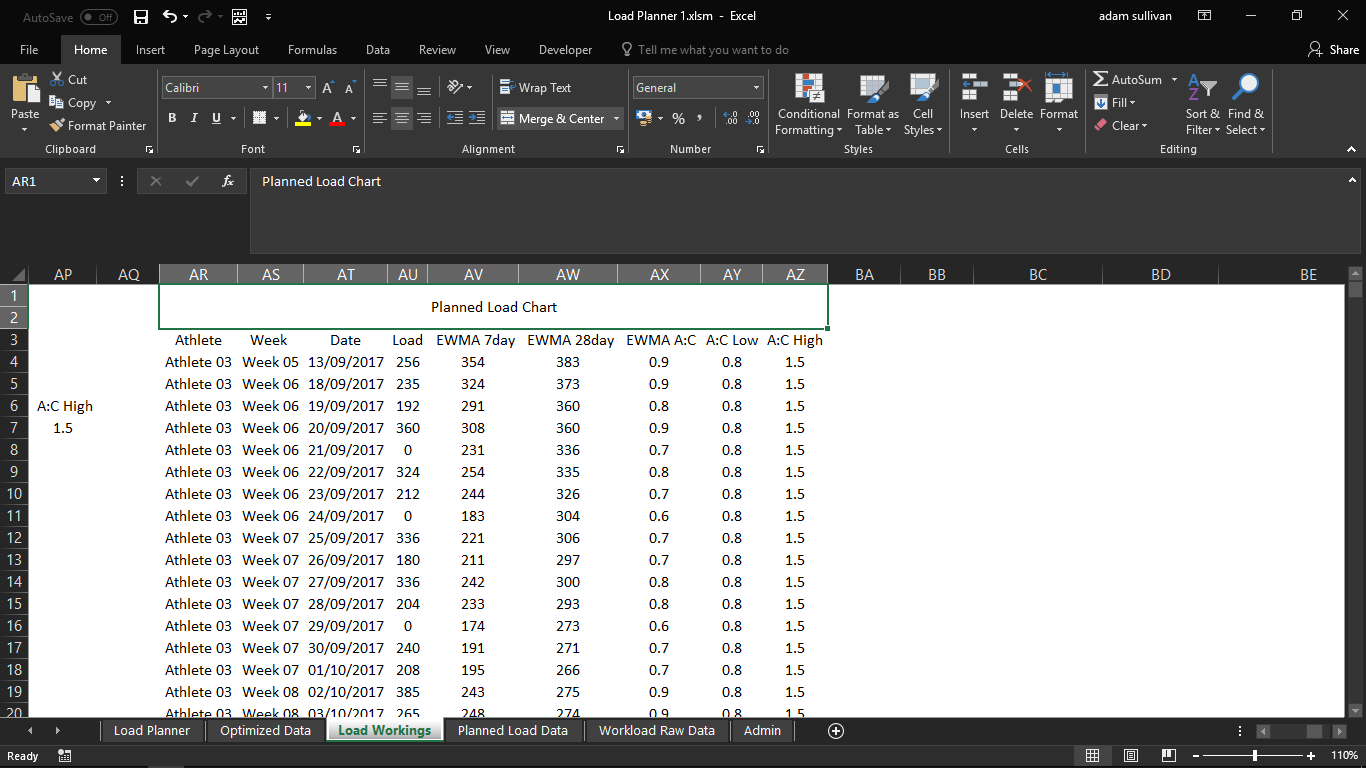Click Insert Function fx icon
The height and width of the screenshot is (768, 1366).
(x=228, y=181)
